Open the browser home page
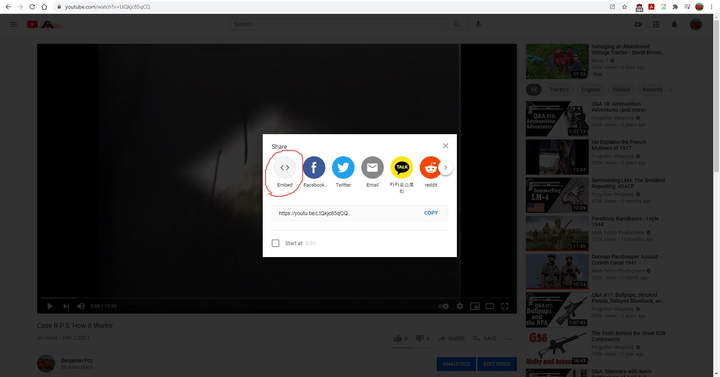720x377 pixels. (44, 7)
